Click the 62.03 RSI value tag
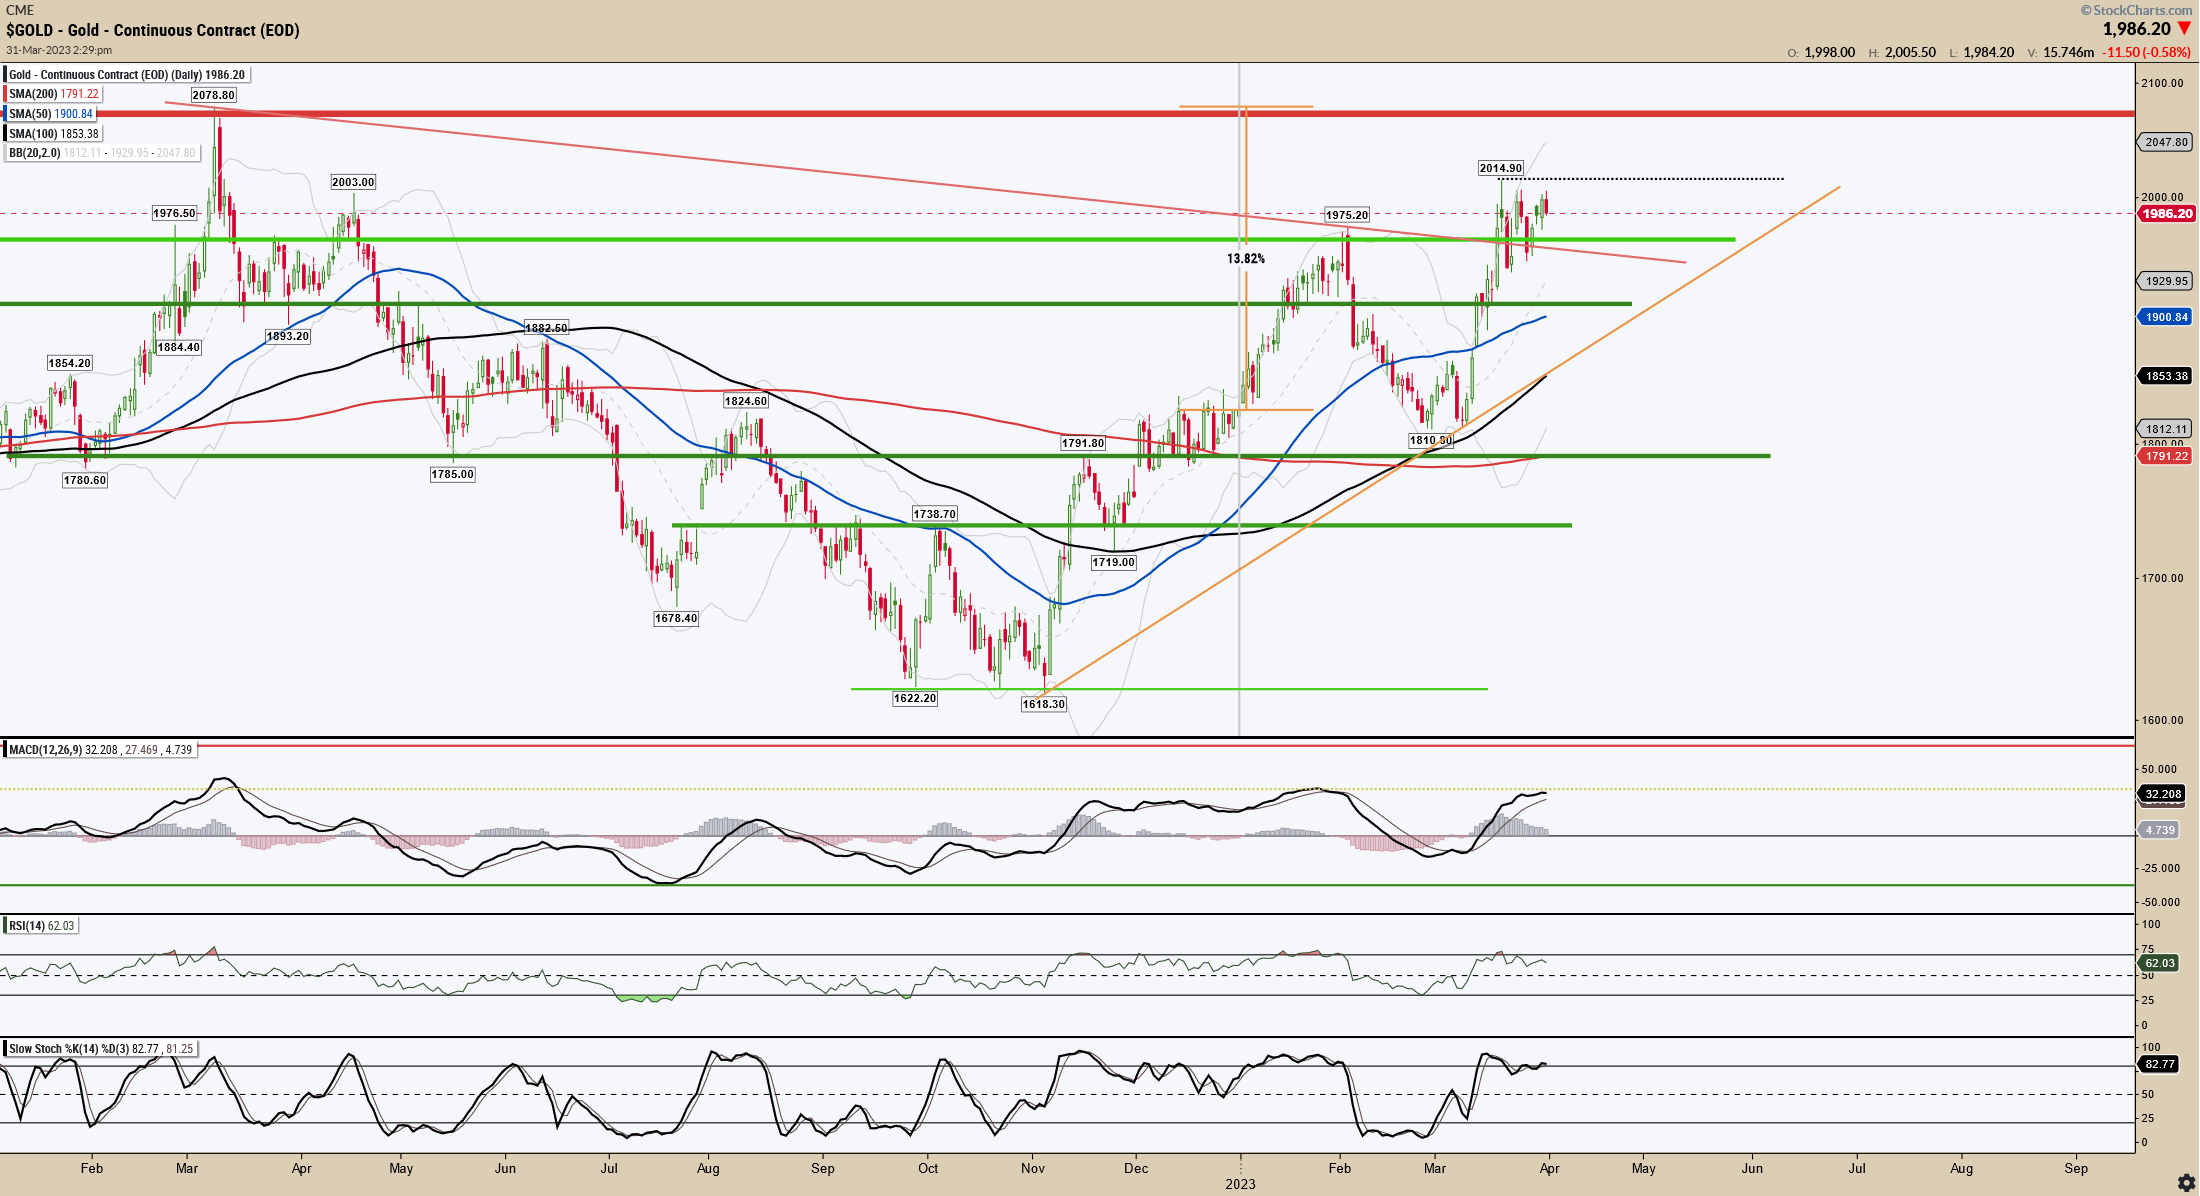Viewport: 2200px width, 1196px height. tap(2160, 963)
